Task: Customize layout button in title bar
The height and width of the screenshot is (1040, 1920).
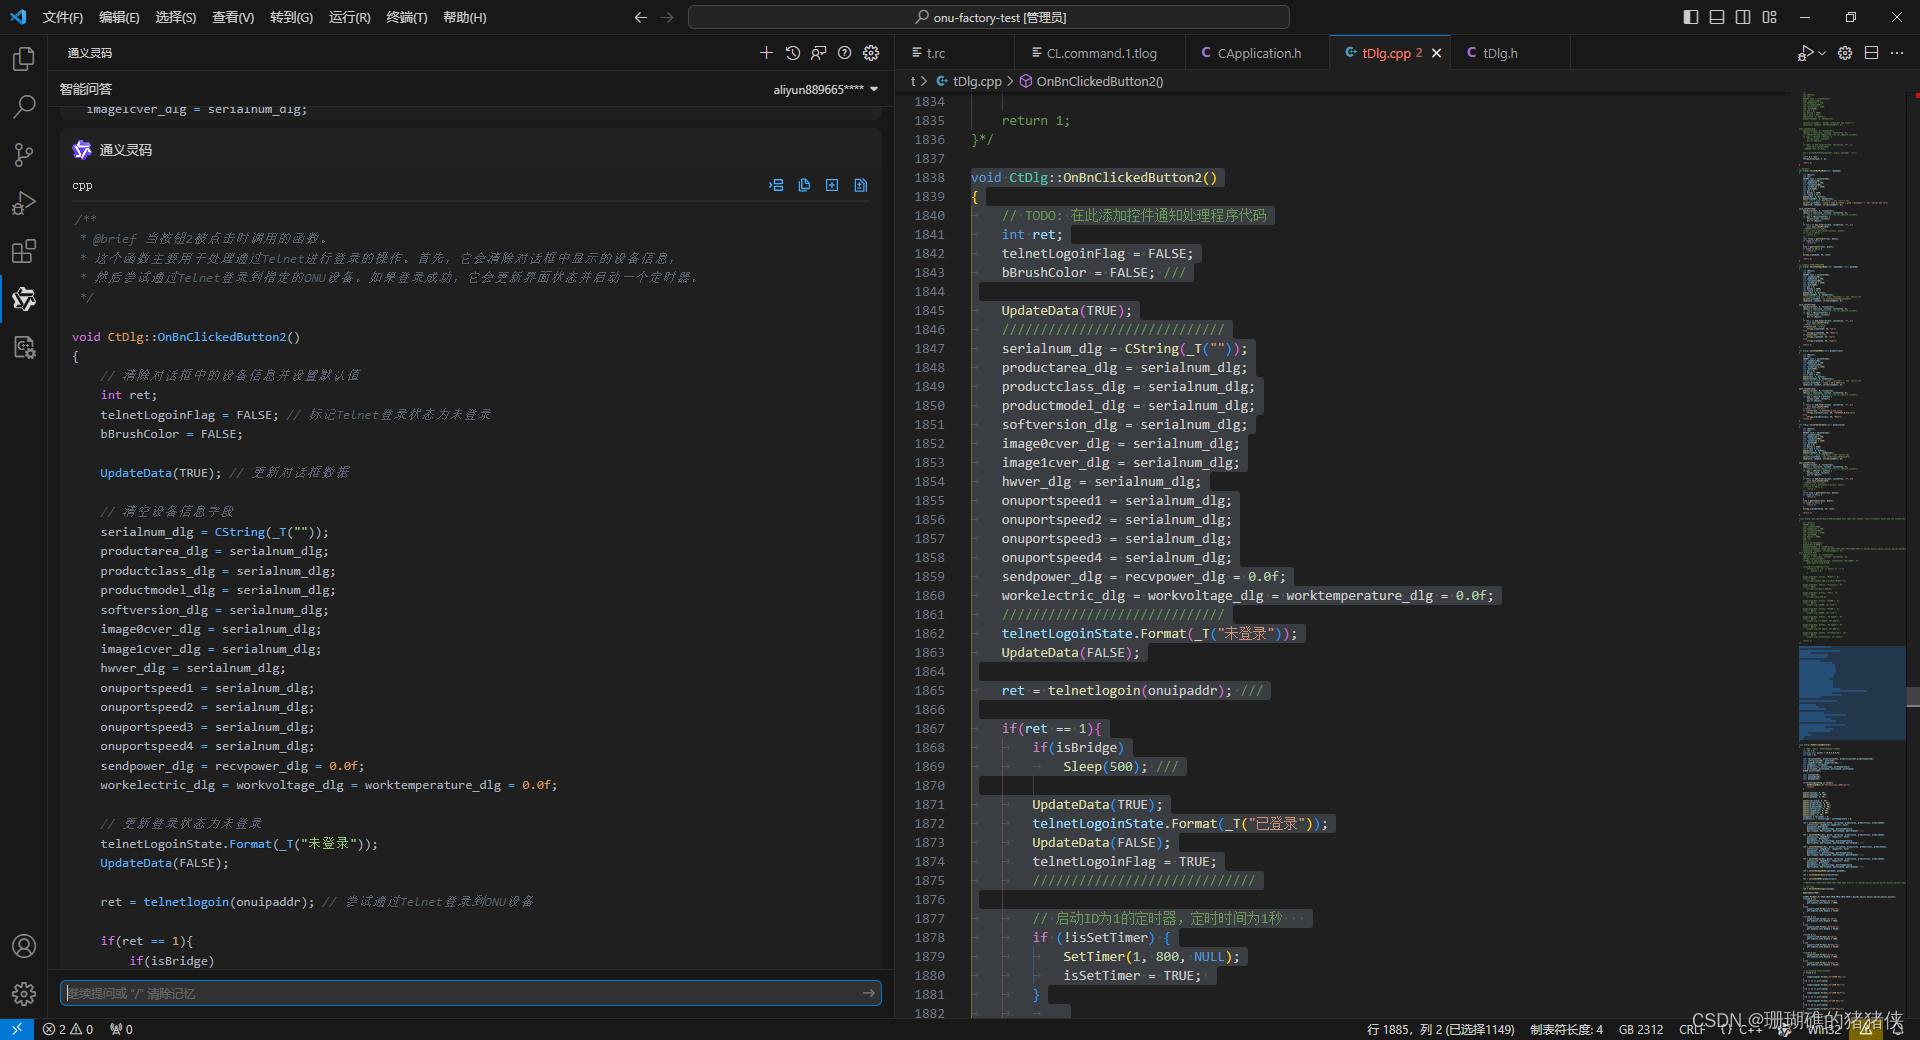Action: point(1770,17)
